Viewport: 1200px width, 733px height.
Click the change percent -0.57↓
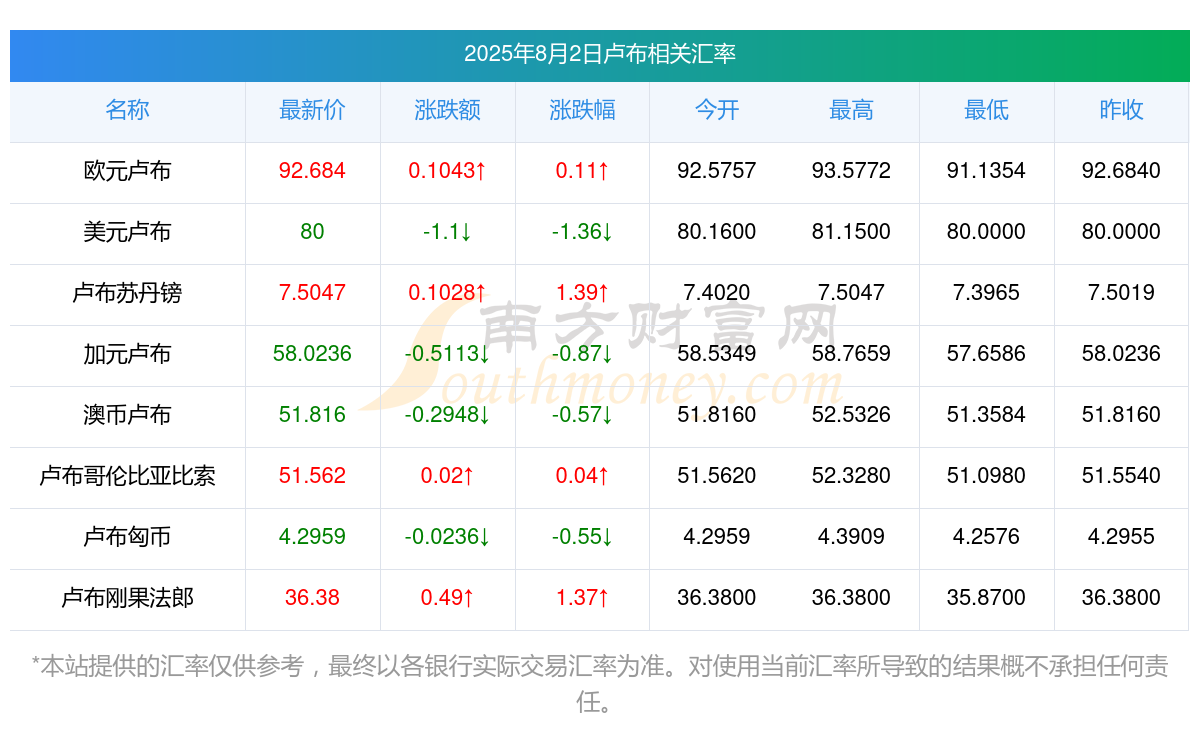coord(582,415)
